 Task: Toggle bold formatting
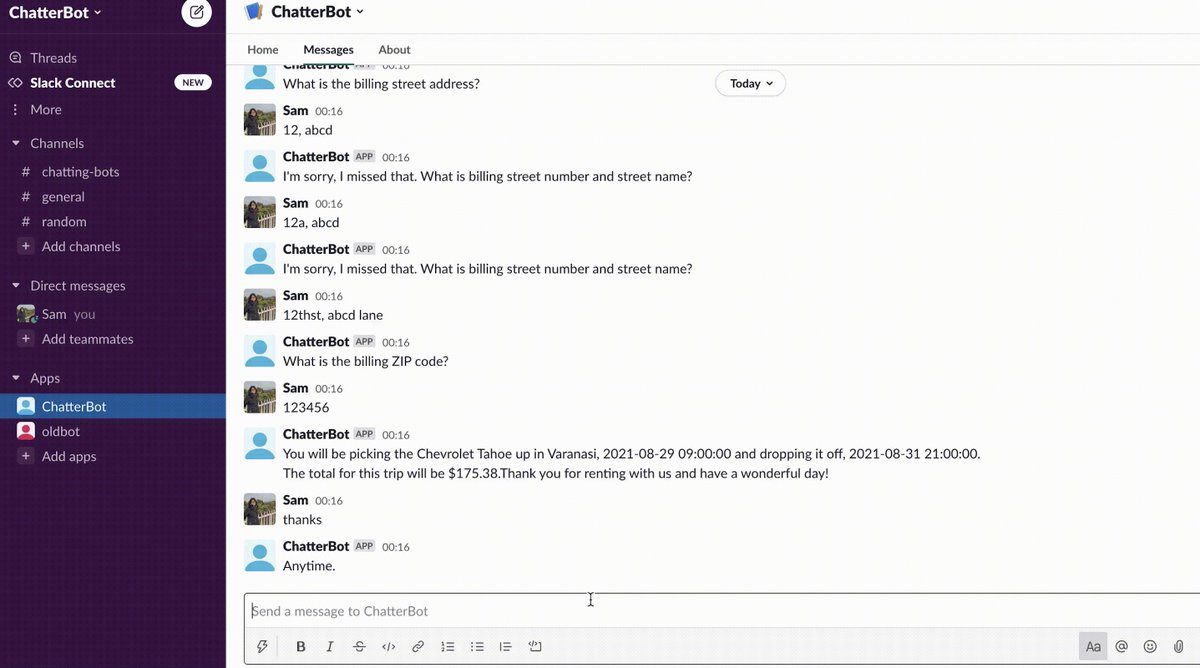tap(300, 647)
